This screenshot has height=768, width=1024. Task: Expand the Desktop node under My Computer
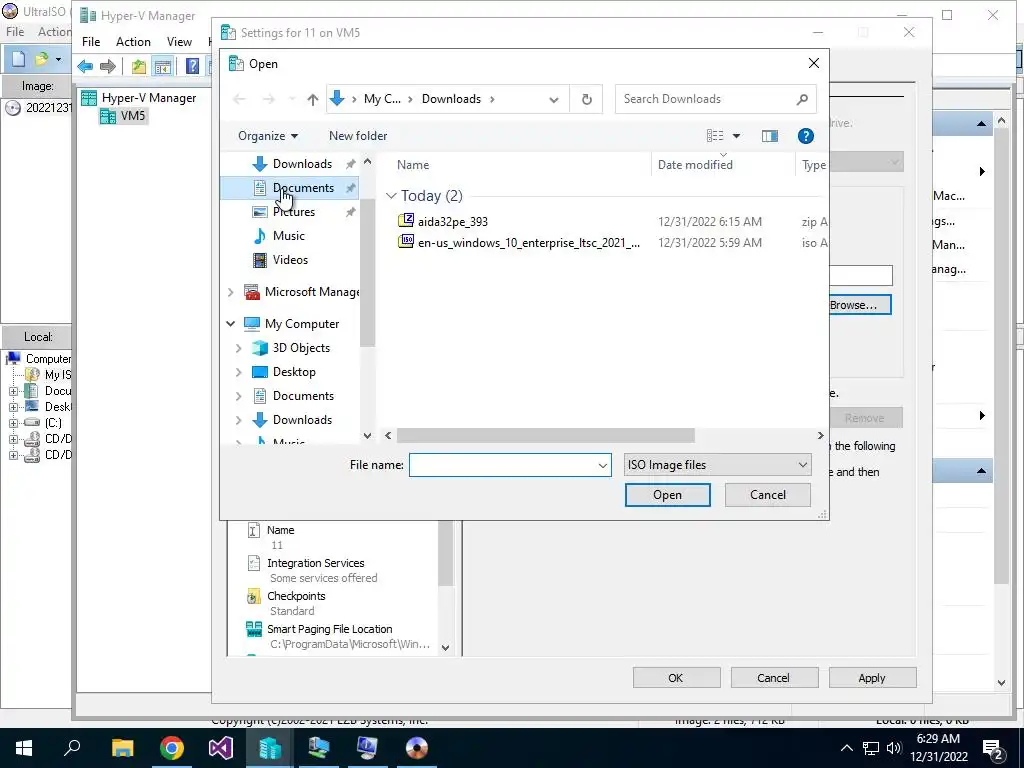(238, 372)
